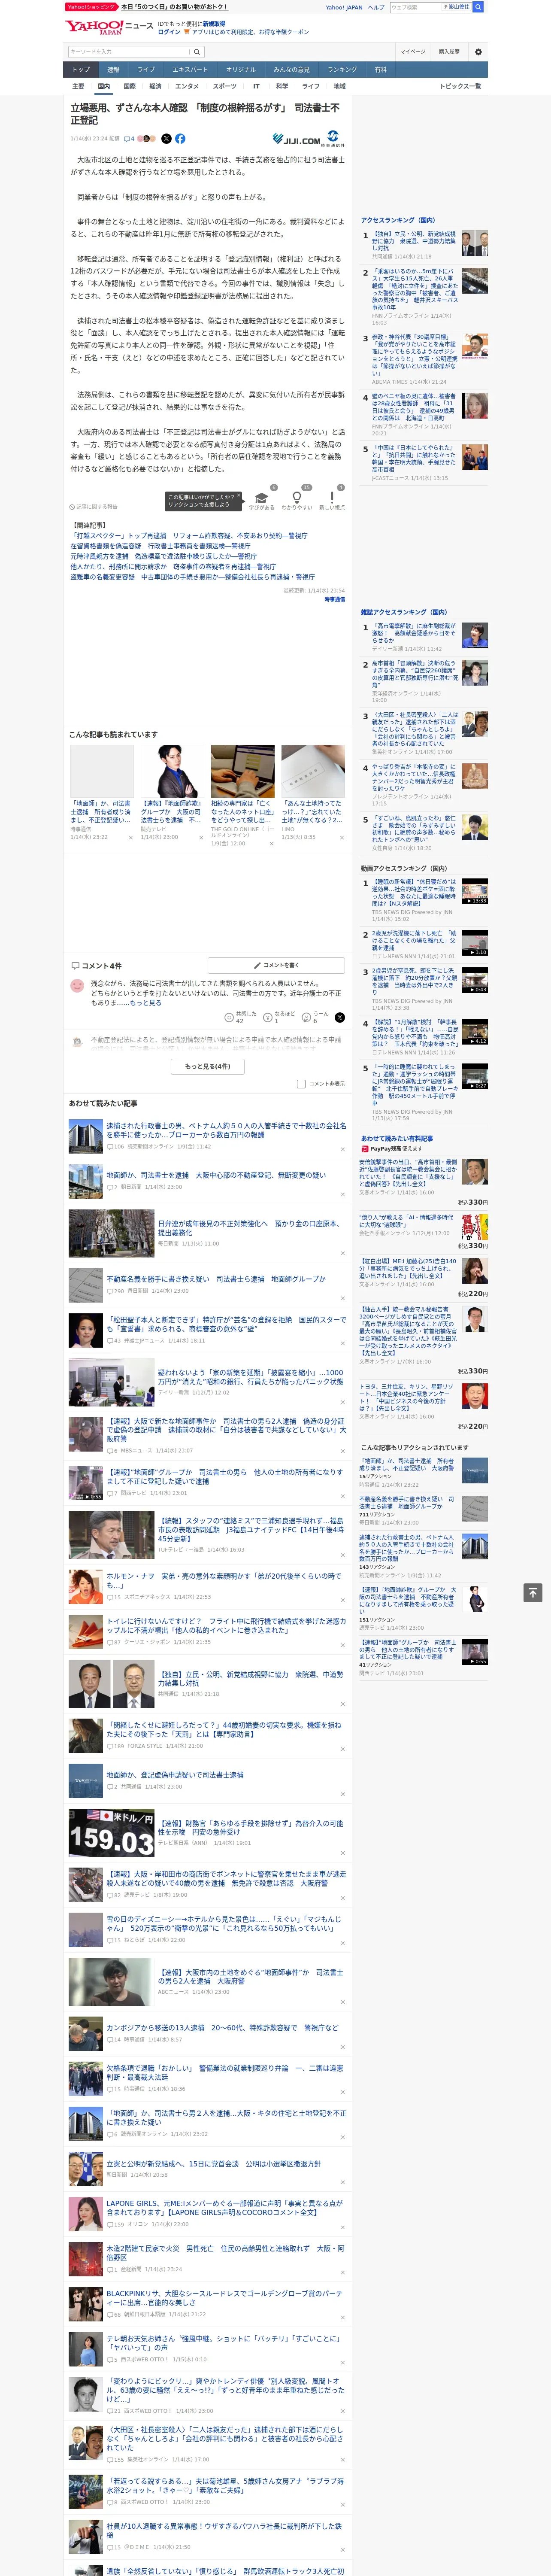Click the search magnifier next to keyword field
The width and height of the screenshot is (551, 2576).
[197, 52]
